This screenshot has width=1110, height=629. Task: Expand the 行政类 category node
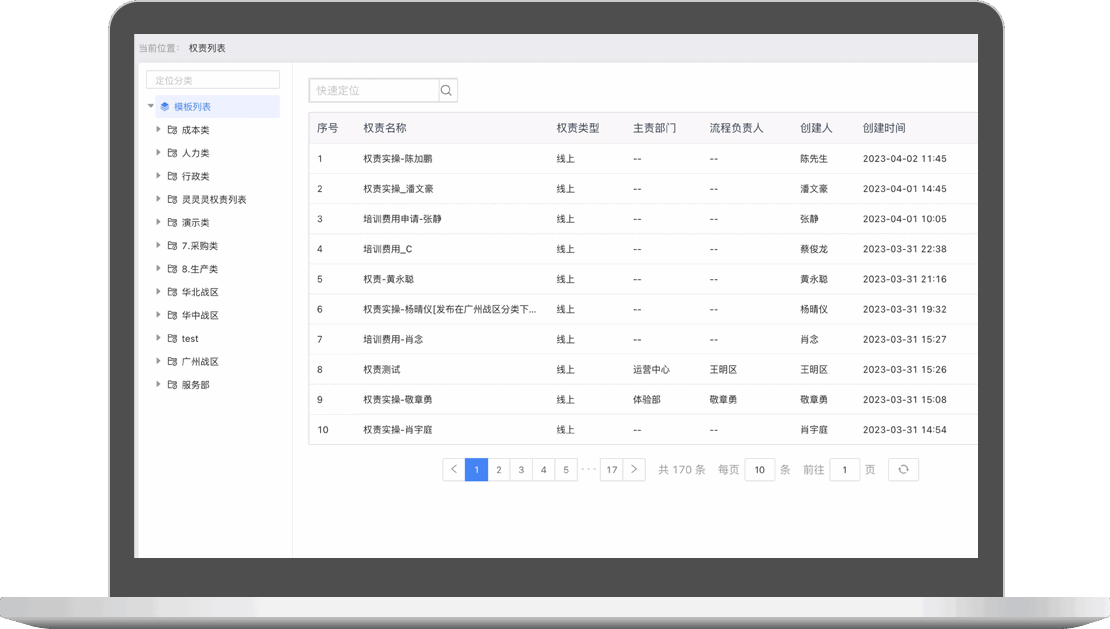(158, 176)
